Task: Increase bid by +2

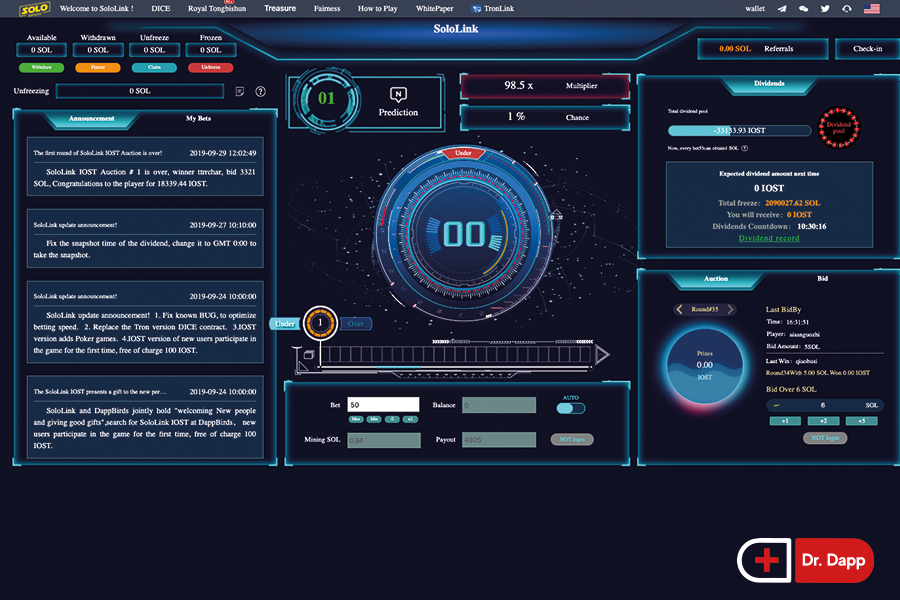Action: pos(823,421)
